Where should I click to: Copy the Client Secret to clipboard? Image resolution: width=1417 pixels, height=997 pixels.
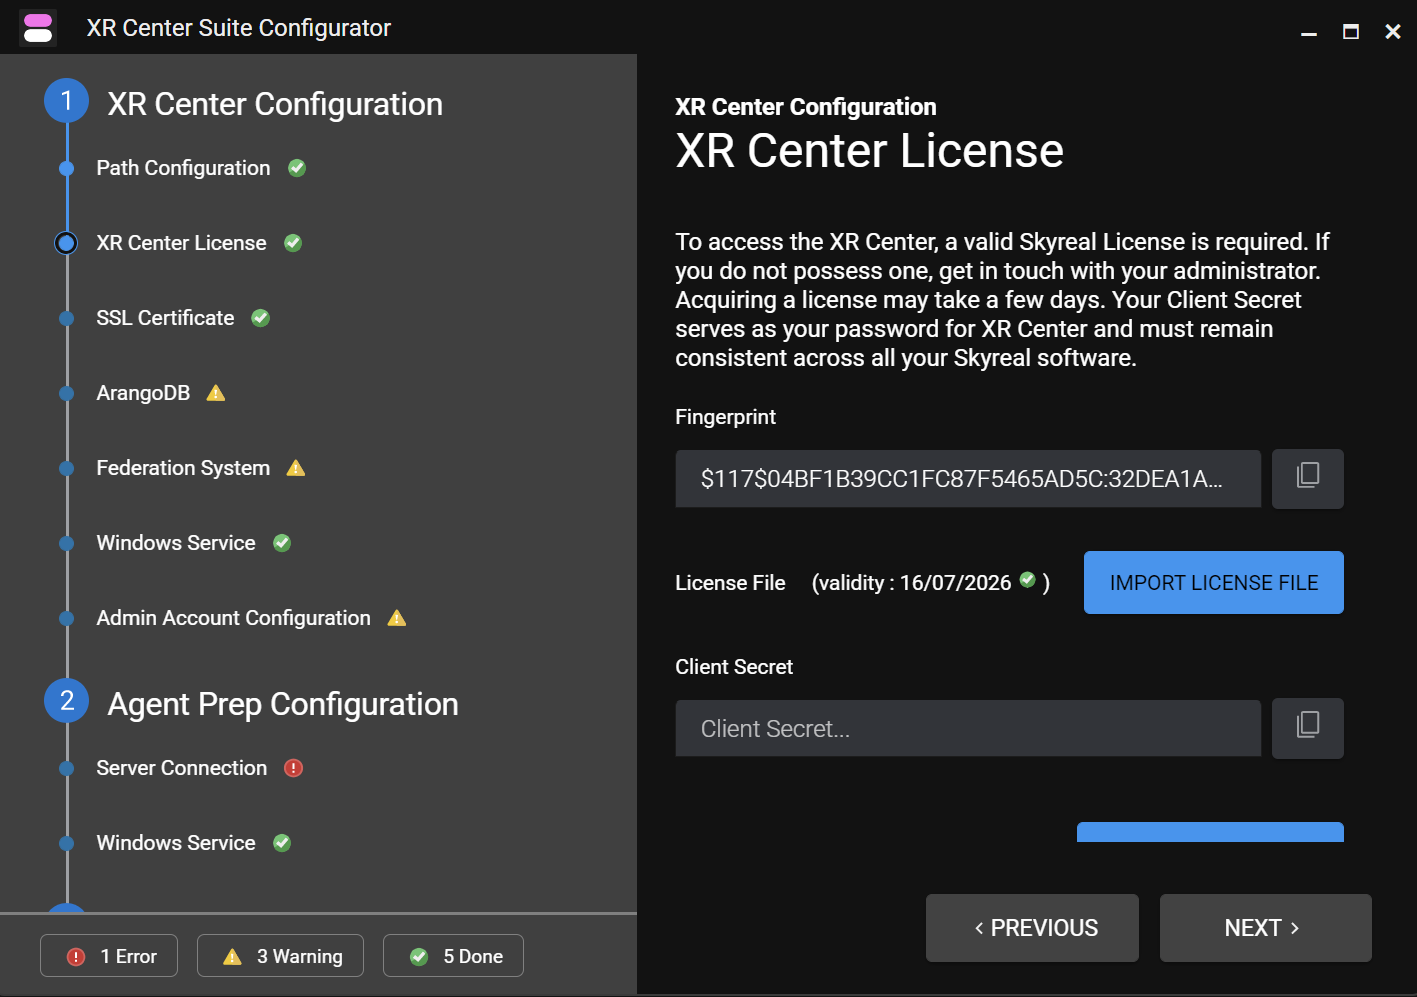pos(1307,728)
